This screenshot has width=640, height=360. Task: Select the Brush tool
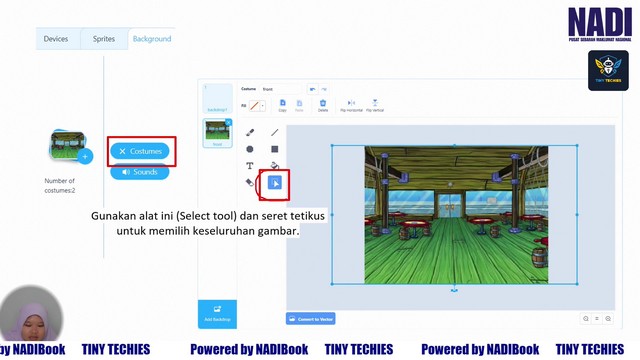point(250,132)
